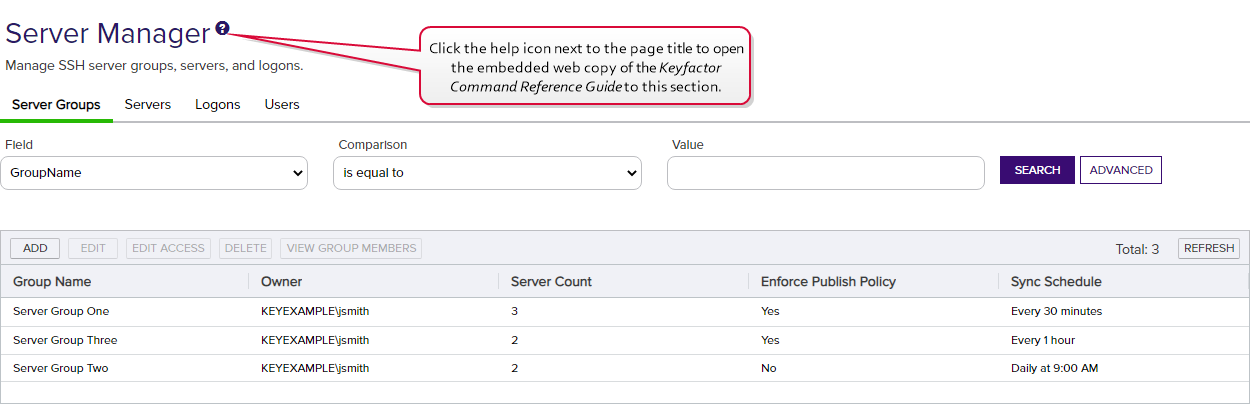Open the Logons tab
Screen dimensions: 1250x404
click(x=218, y=104)
